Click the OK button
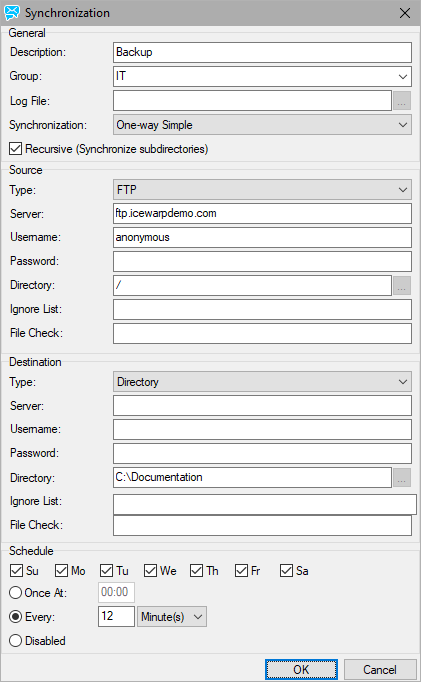Screen dimensions: 421x682 click(x=301, y=669)
